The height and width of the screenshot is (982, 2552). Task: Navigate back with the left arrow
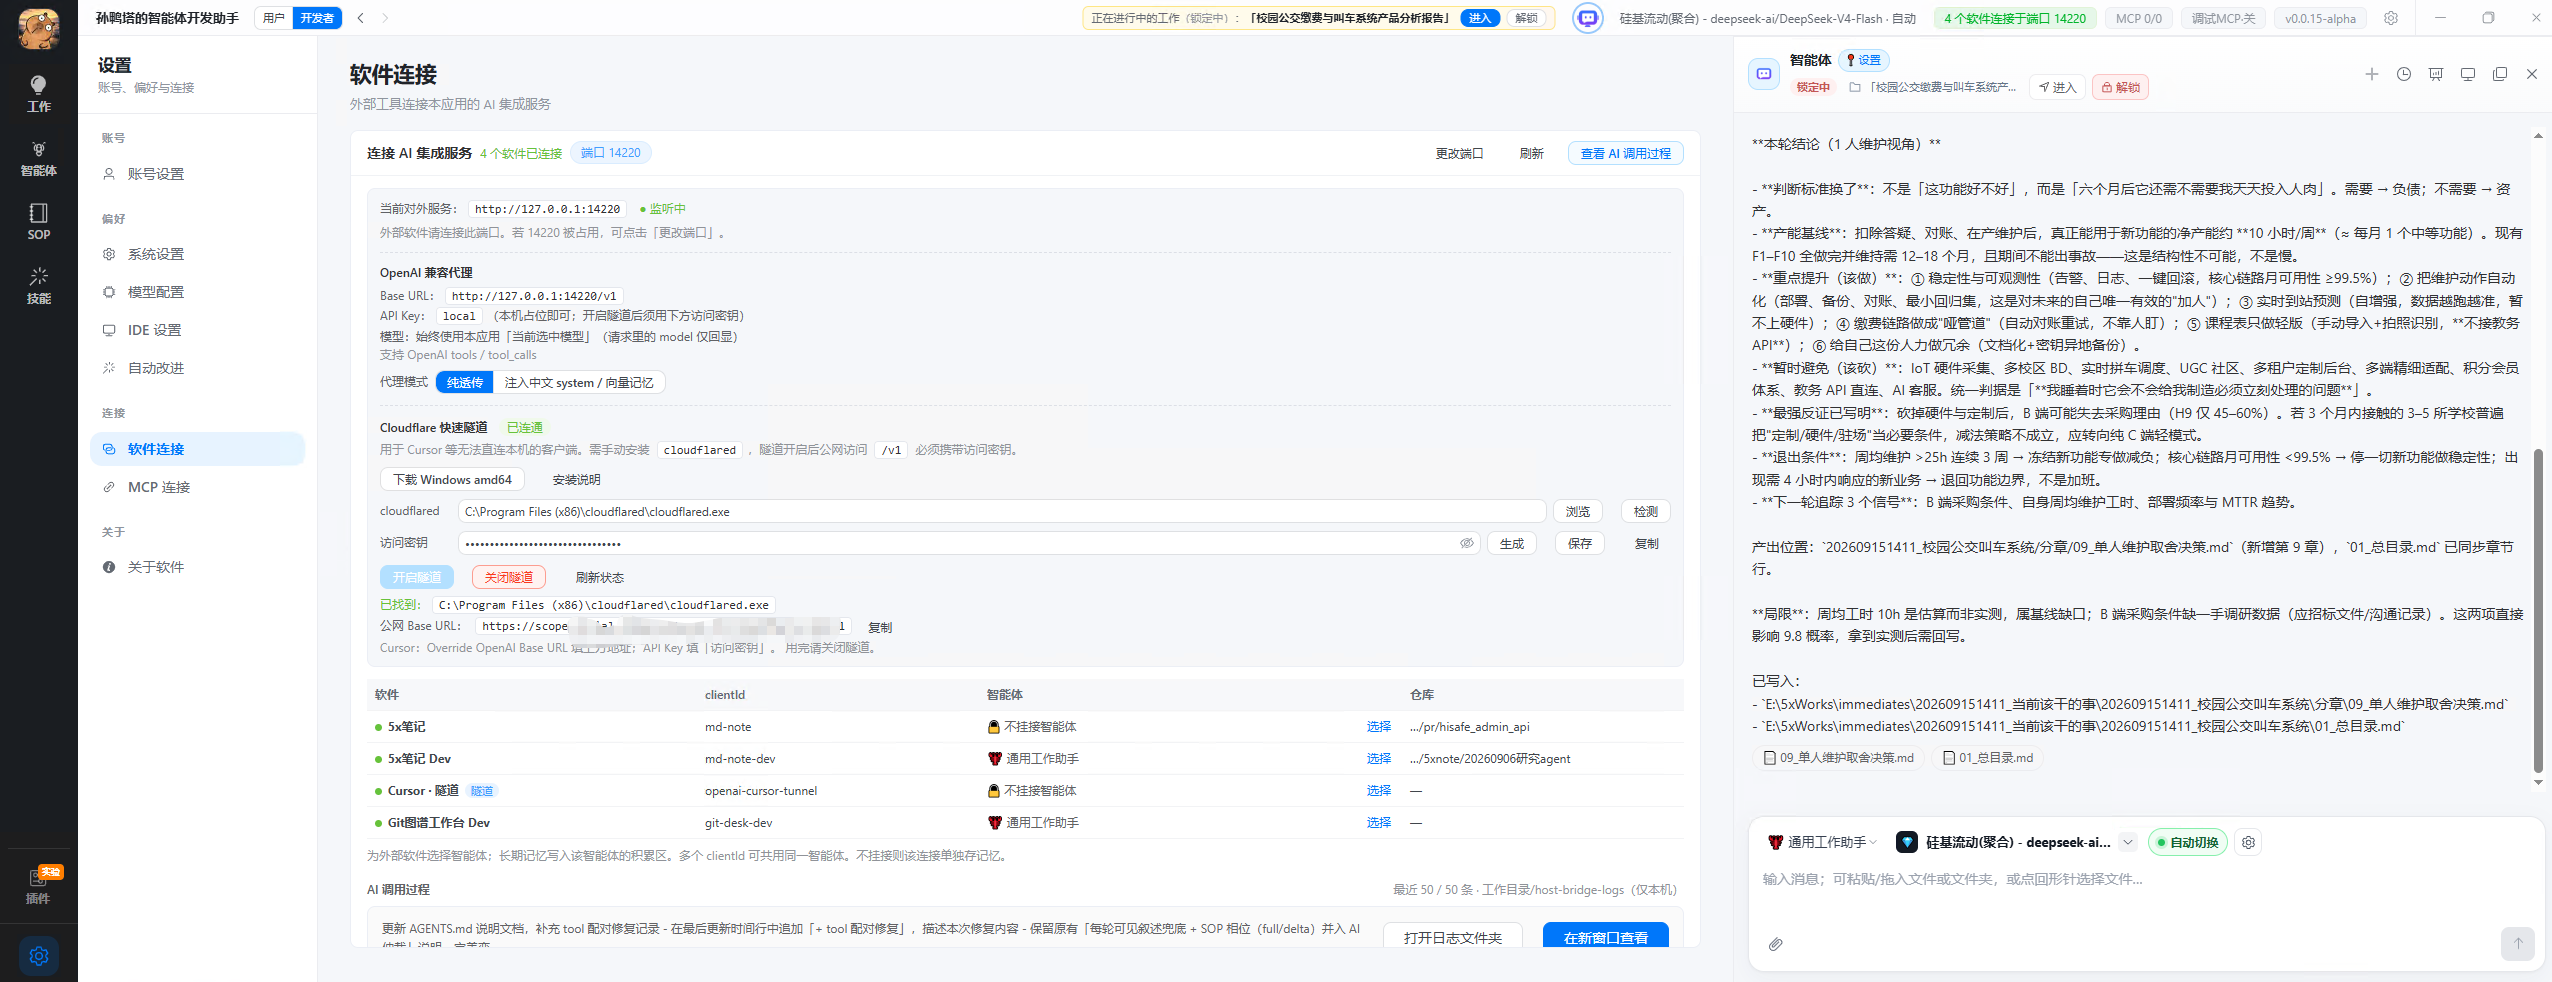361,18
